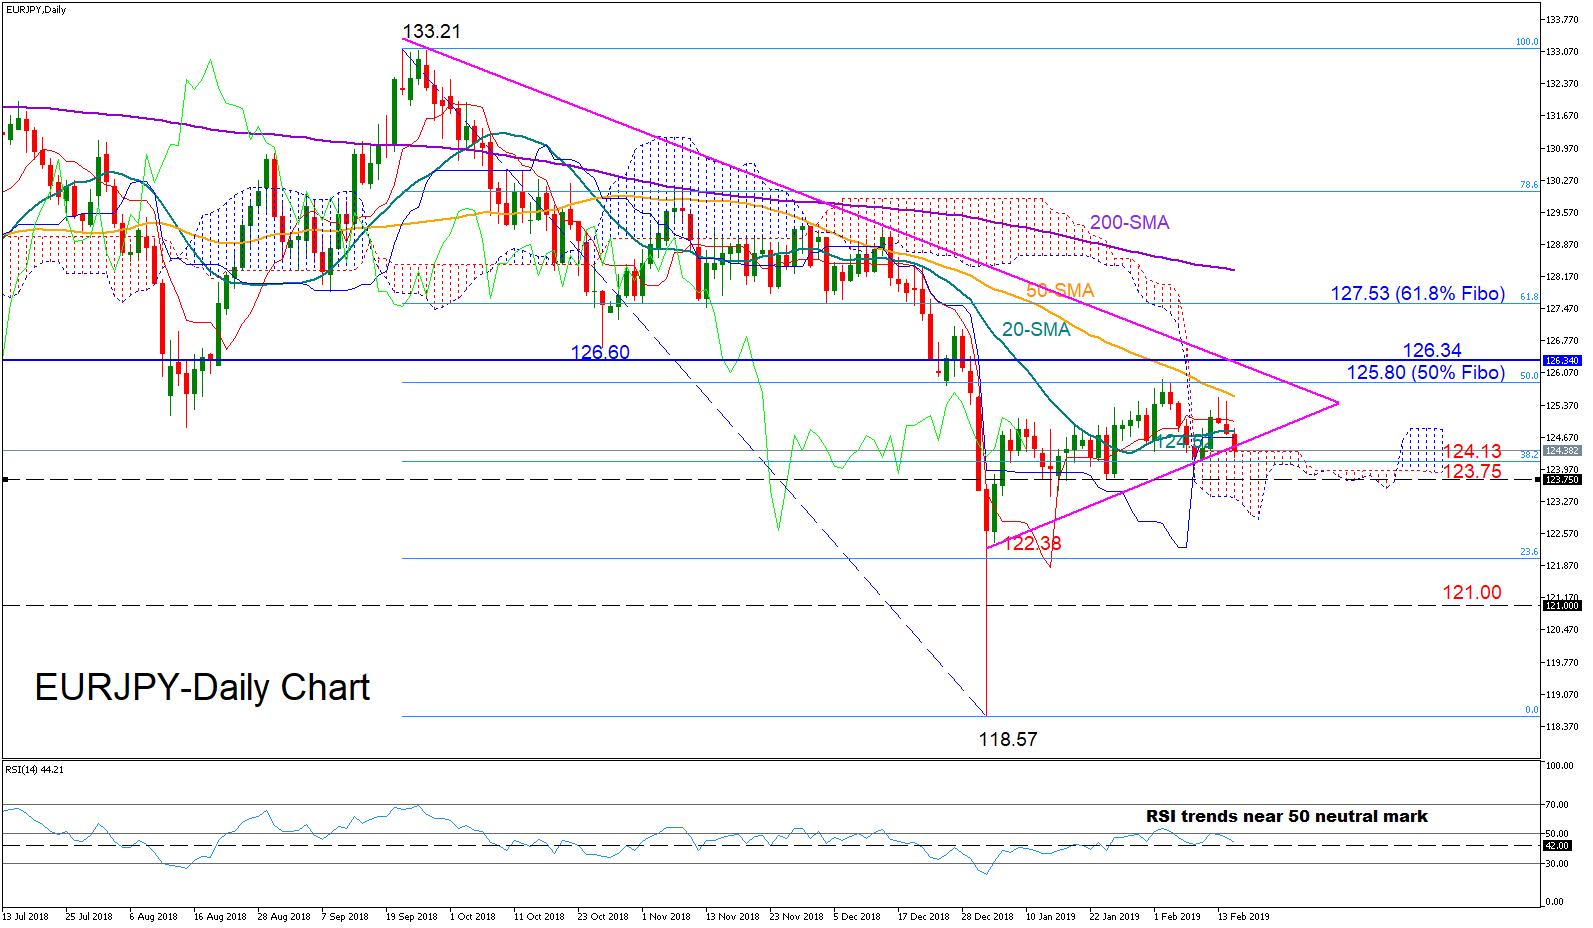Click the 13 Jul 2018 date label
Image resolution: width=1593 pixels, height=928 pixels.
tap(26, 916)
